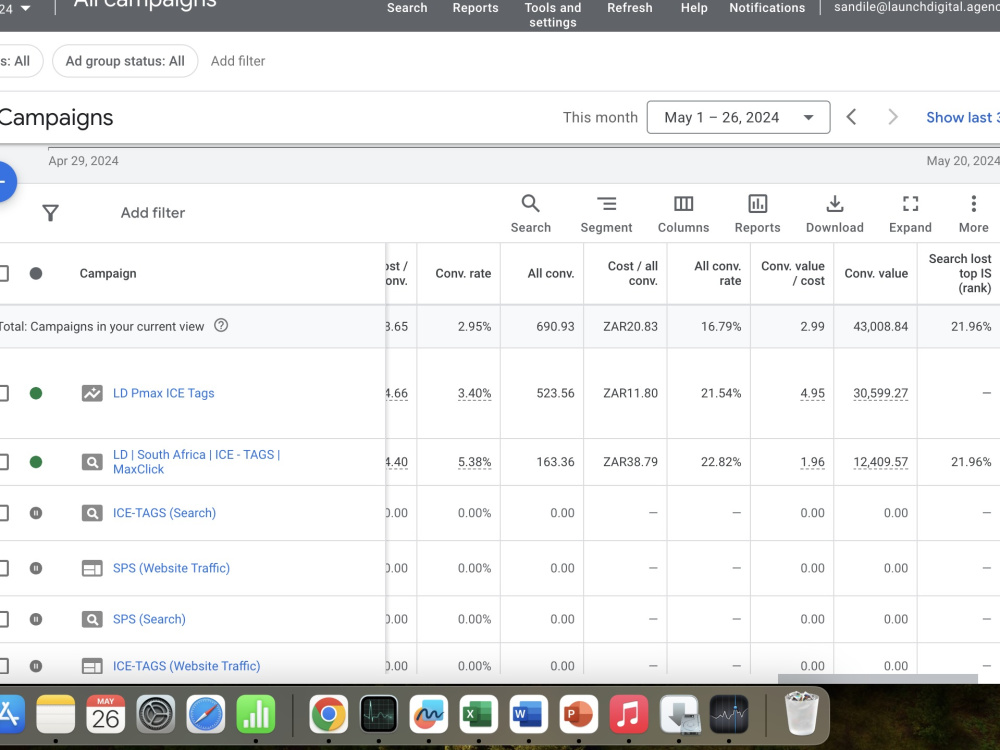Tick checkbox for LD Pmax ICE Tags
Screen dimensions: 1000x750
3,393
